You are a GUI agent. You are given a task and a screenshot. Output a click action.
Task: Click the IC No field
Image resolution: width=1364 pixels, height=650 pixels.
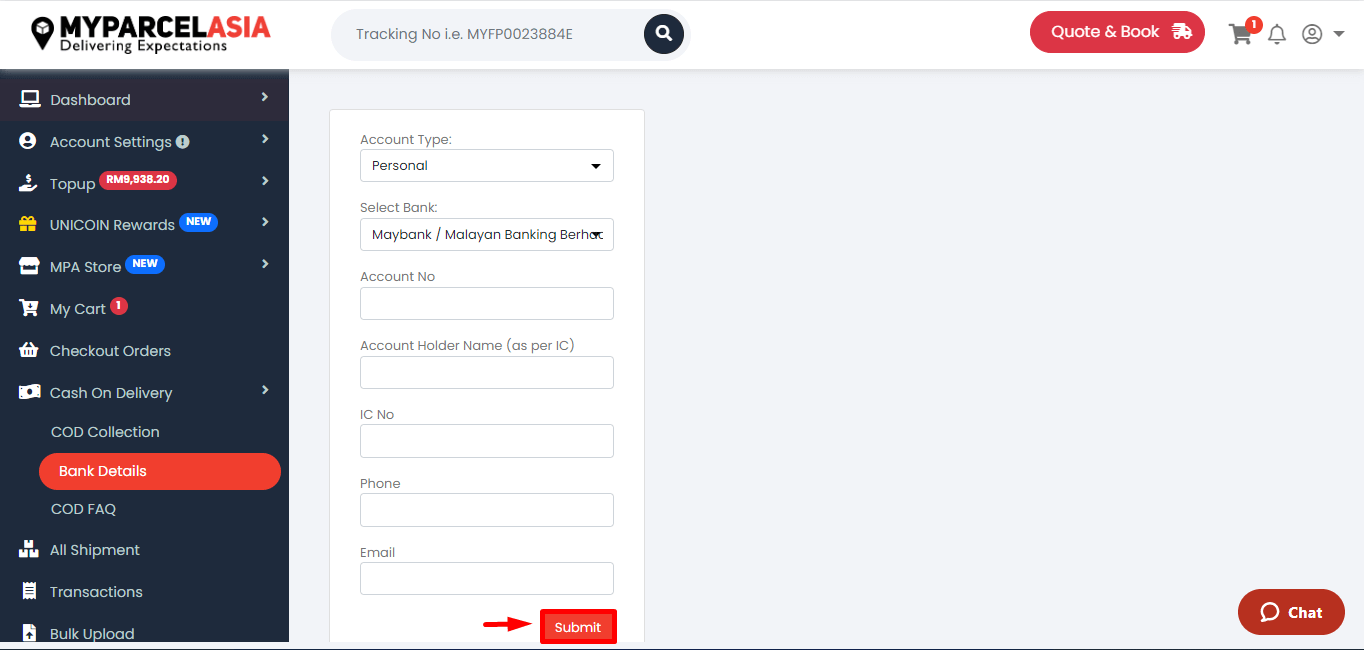coord(487,441)
